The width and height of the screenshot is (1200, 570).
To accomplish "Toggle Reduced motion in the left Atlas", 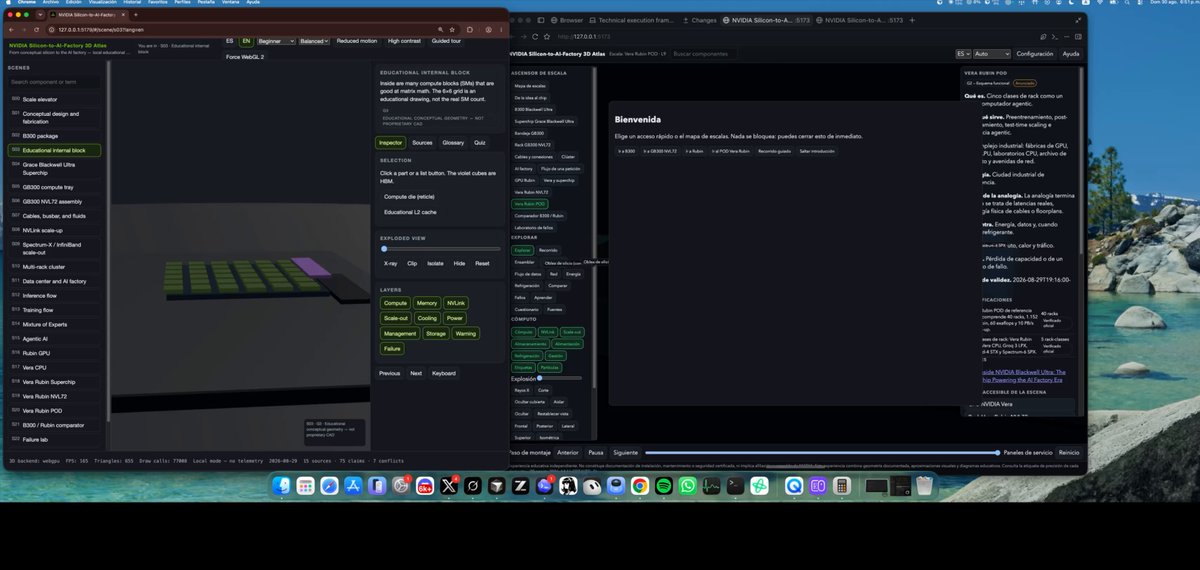I will tap(356, 41).
